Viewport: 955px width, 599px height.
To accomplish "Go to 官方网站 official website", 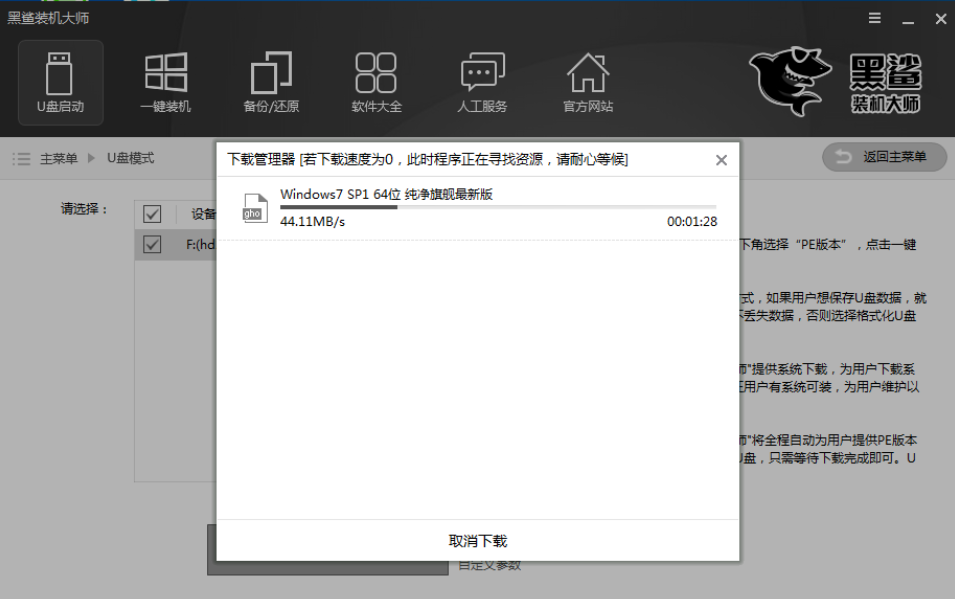I will tap(588, 82).
